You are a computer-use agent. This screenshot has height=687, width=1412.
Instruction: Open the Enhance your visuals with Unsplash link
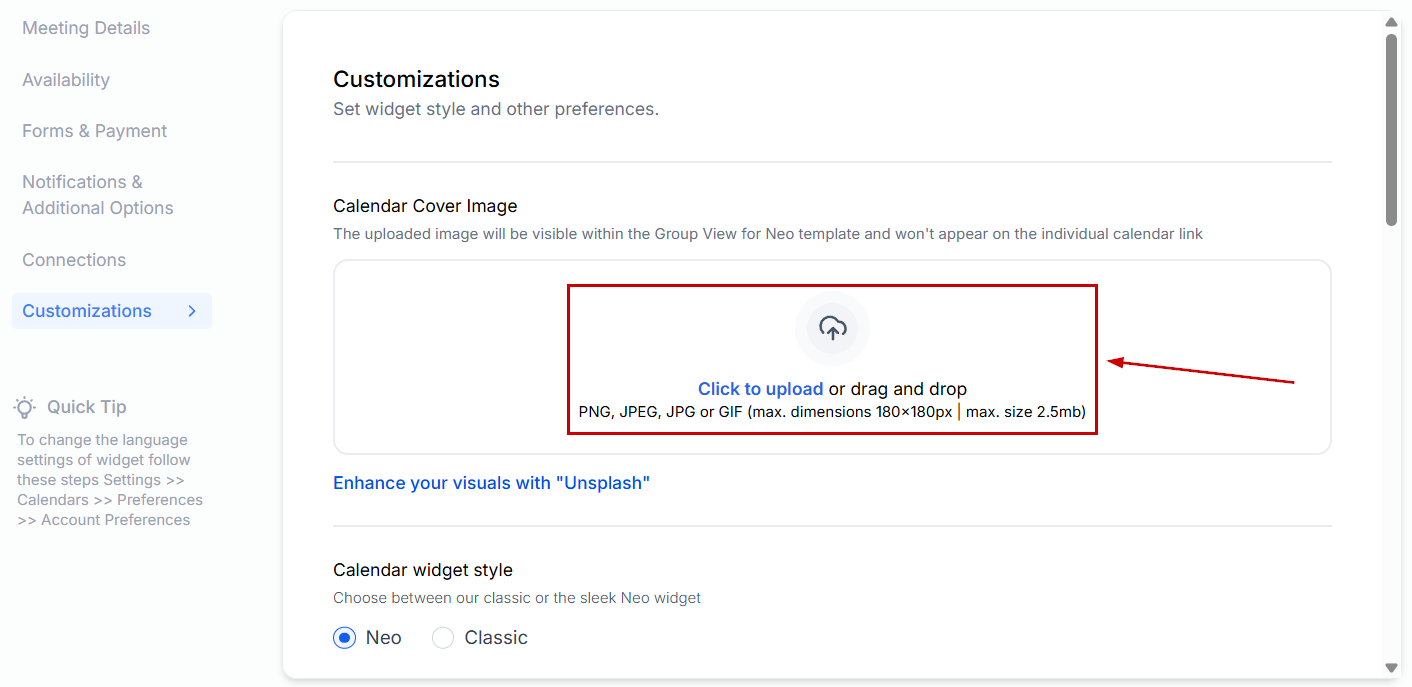pyautogui.click(x=492, y=483)
